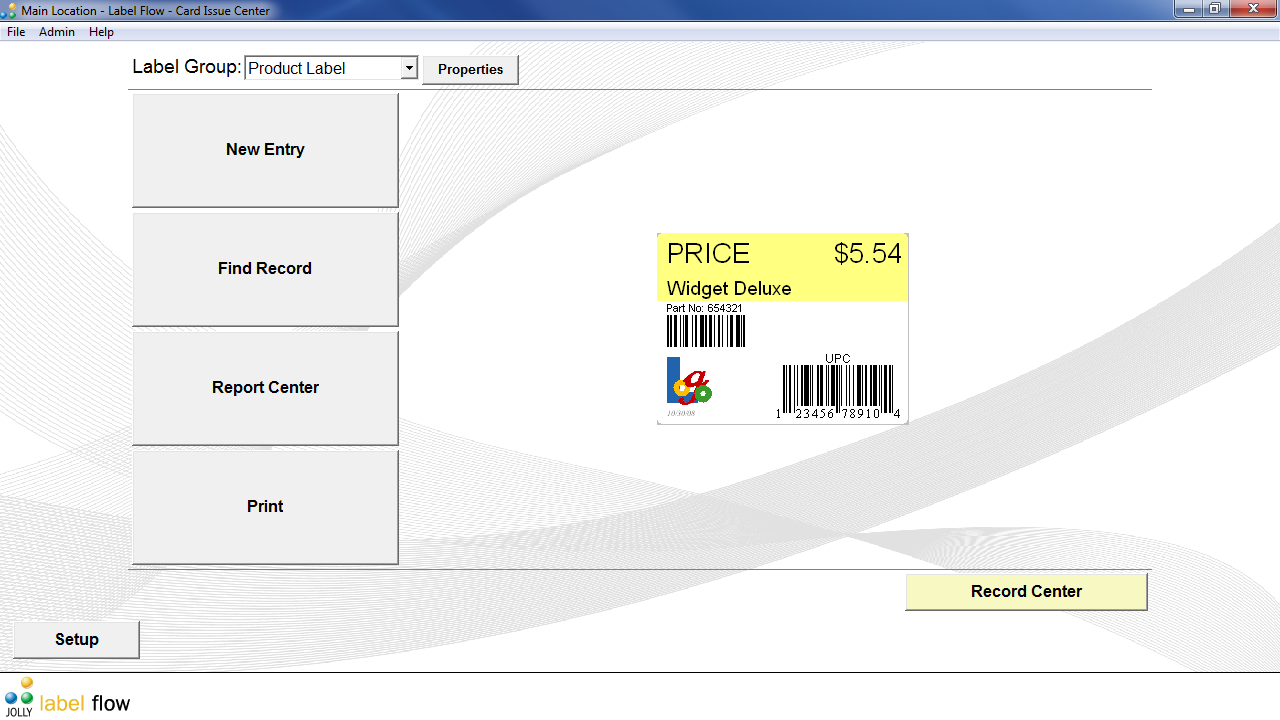Open the Report Center
Viewport: 1280px width, 720px height.
[x=264, y=387]
